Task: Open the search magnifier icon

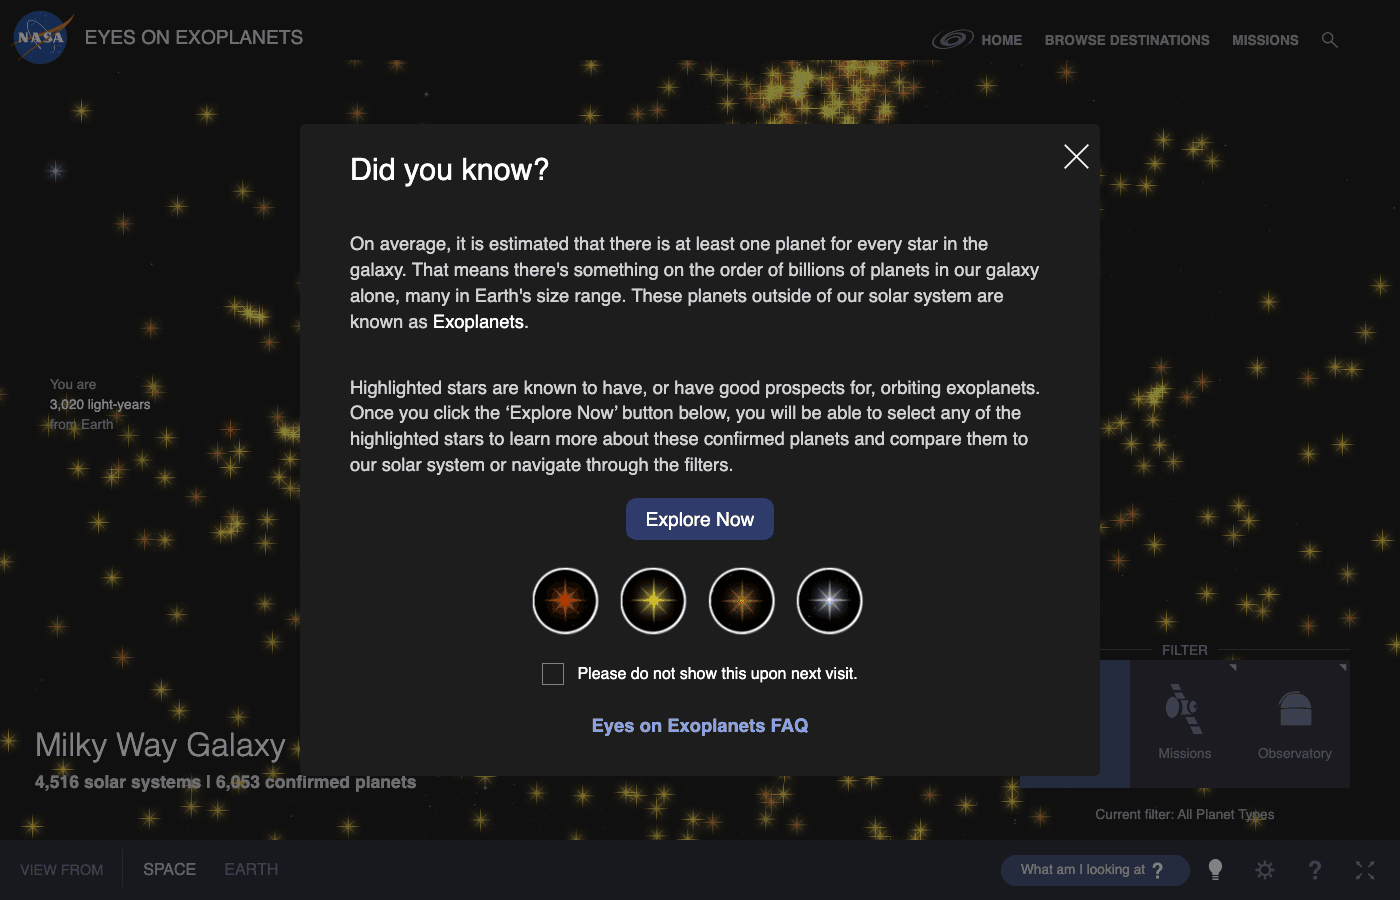Action: pyautogui.click(x=1329, y=40)
